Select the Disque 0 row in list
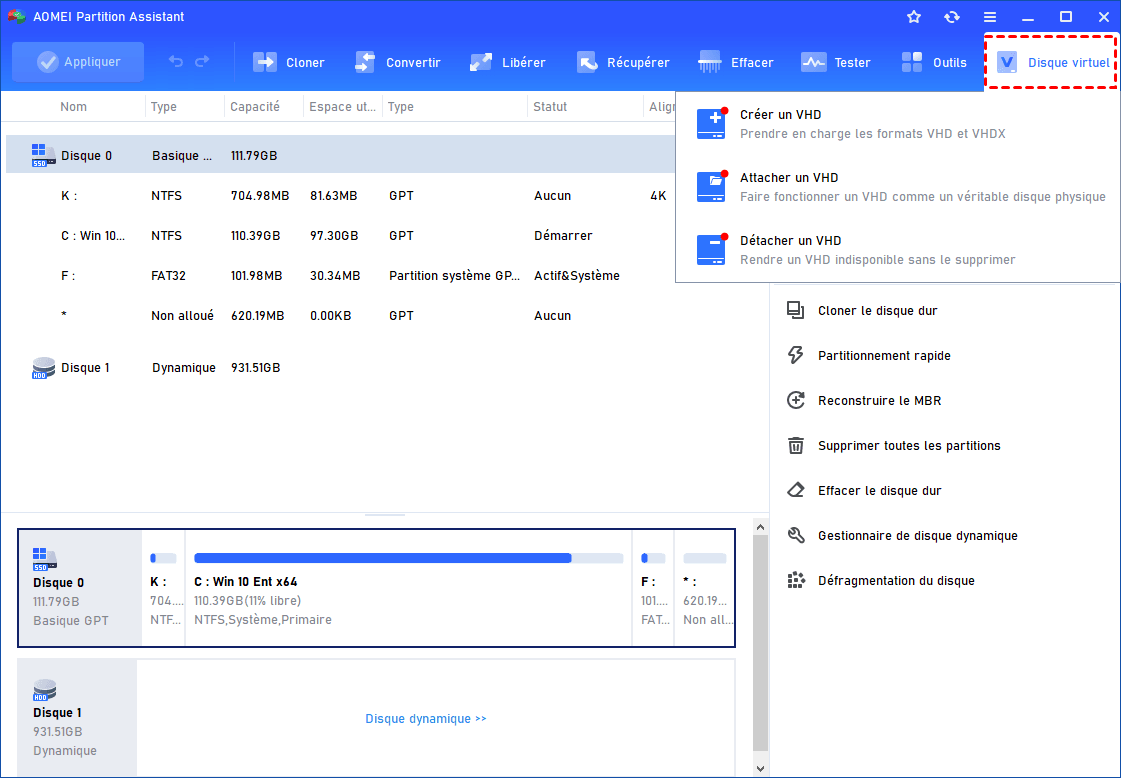The width and height of the screenshot is (1121, 778). (340, 154)
